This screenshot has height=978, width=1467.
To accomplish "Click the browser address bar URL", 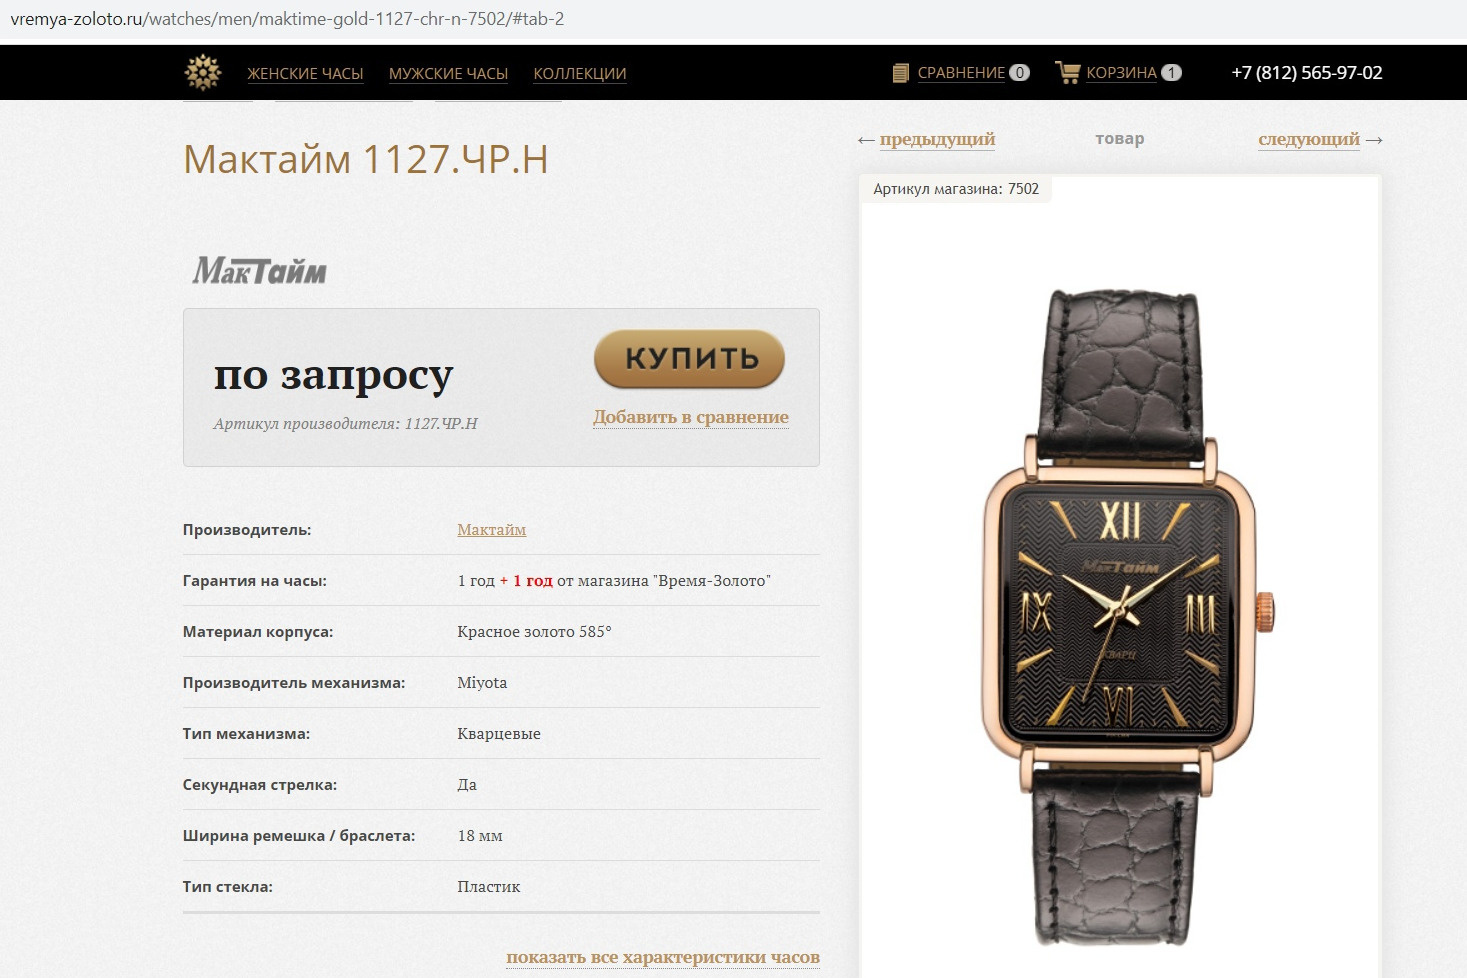I will coord(287,19).
